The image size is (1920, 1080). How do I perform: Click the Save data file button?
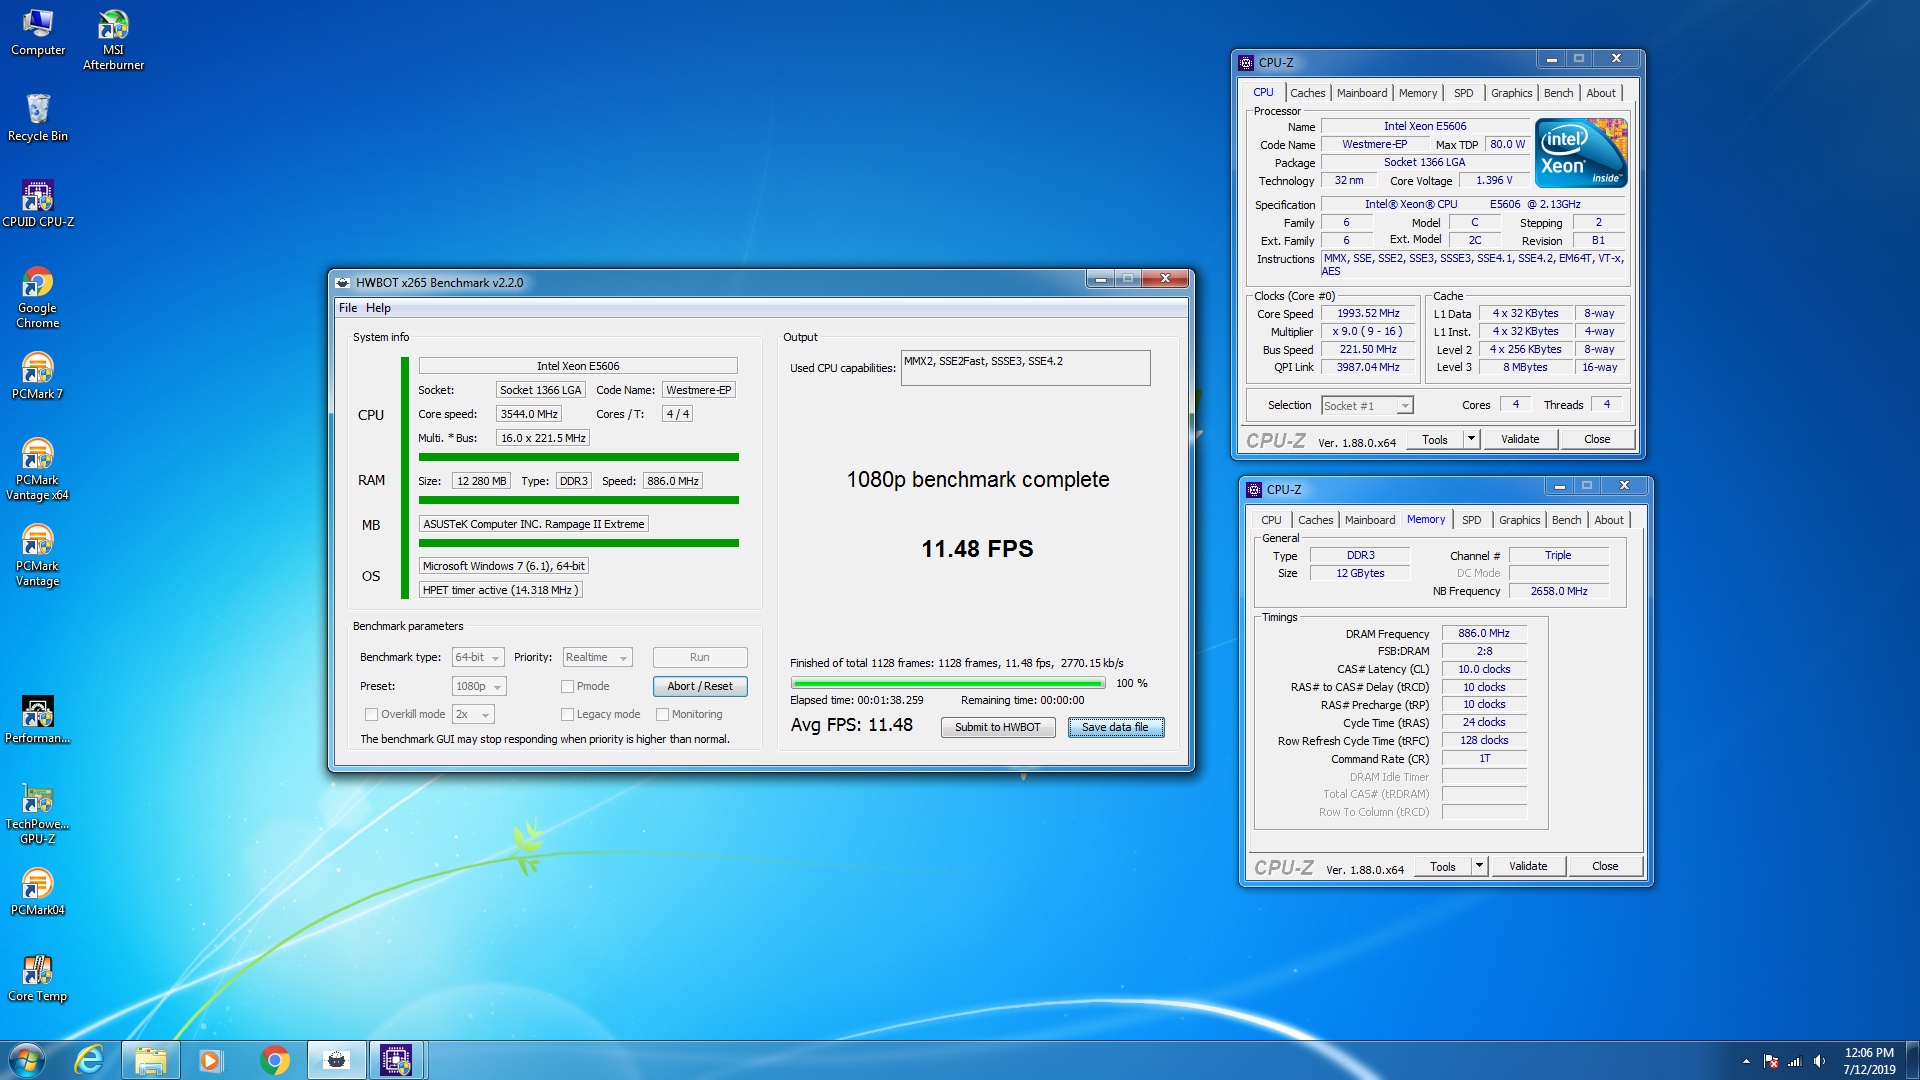pyautogui.click(x=1115, y=727)
